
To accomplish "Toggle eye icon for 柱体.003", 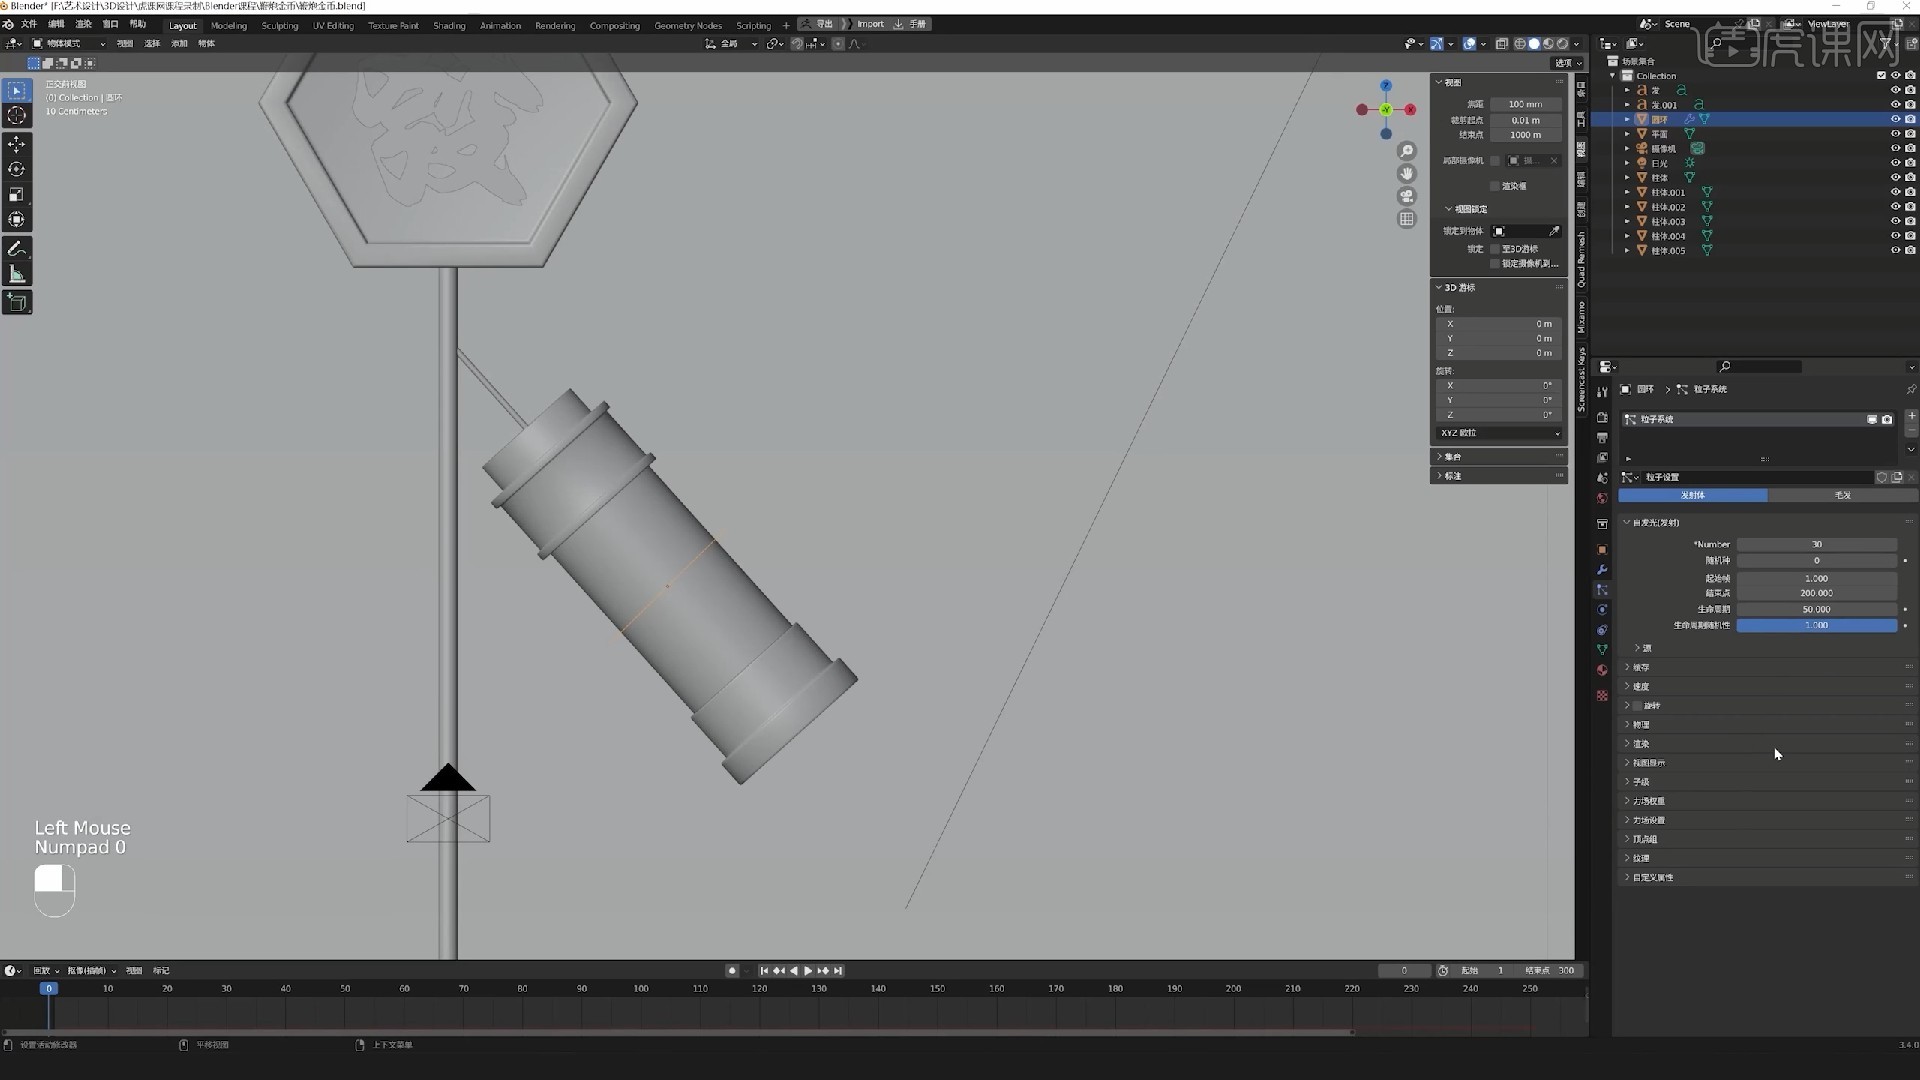I will (1895, 221).
